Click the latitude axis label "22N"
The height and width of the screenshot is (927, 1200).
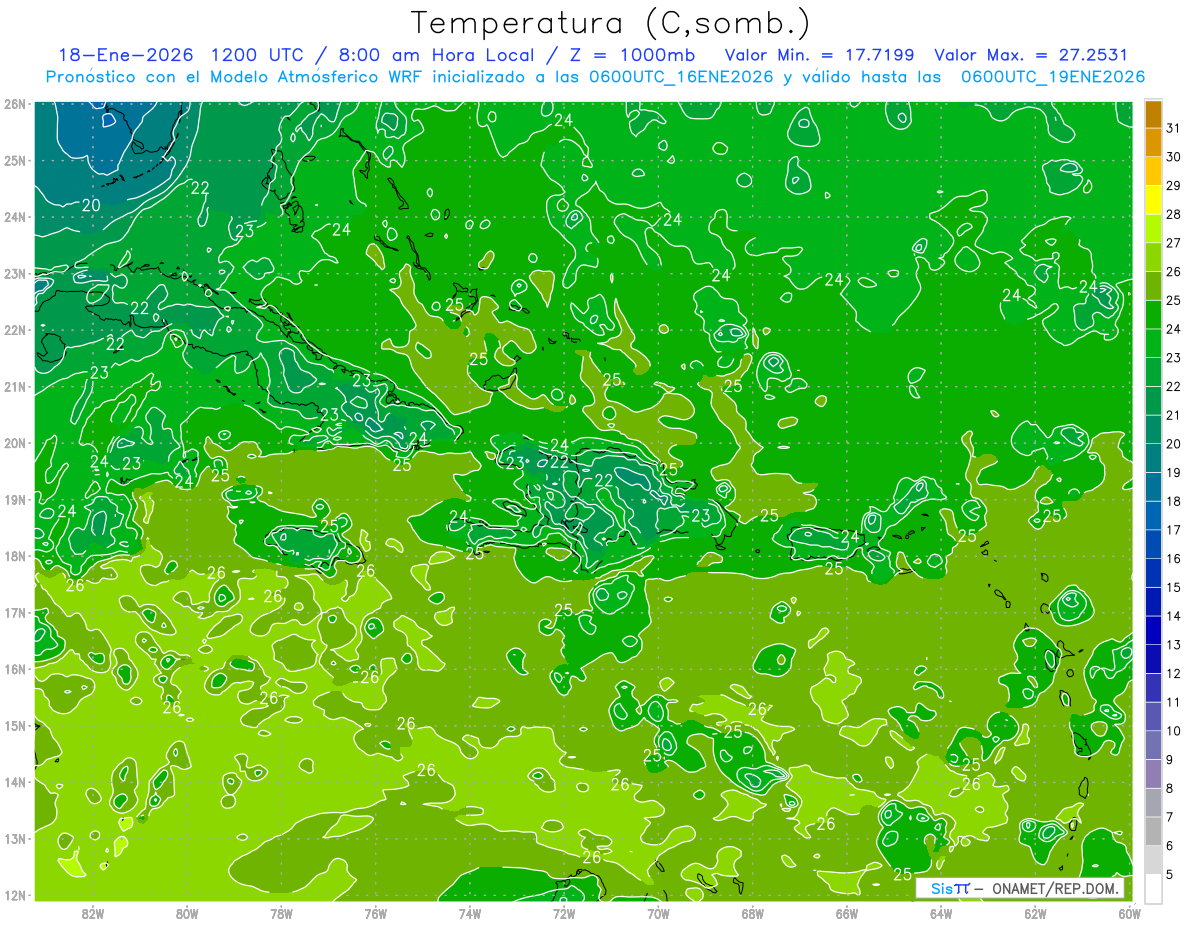tap(14, 330)
